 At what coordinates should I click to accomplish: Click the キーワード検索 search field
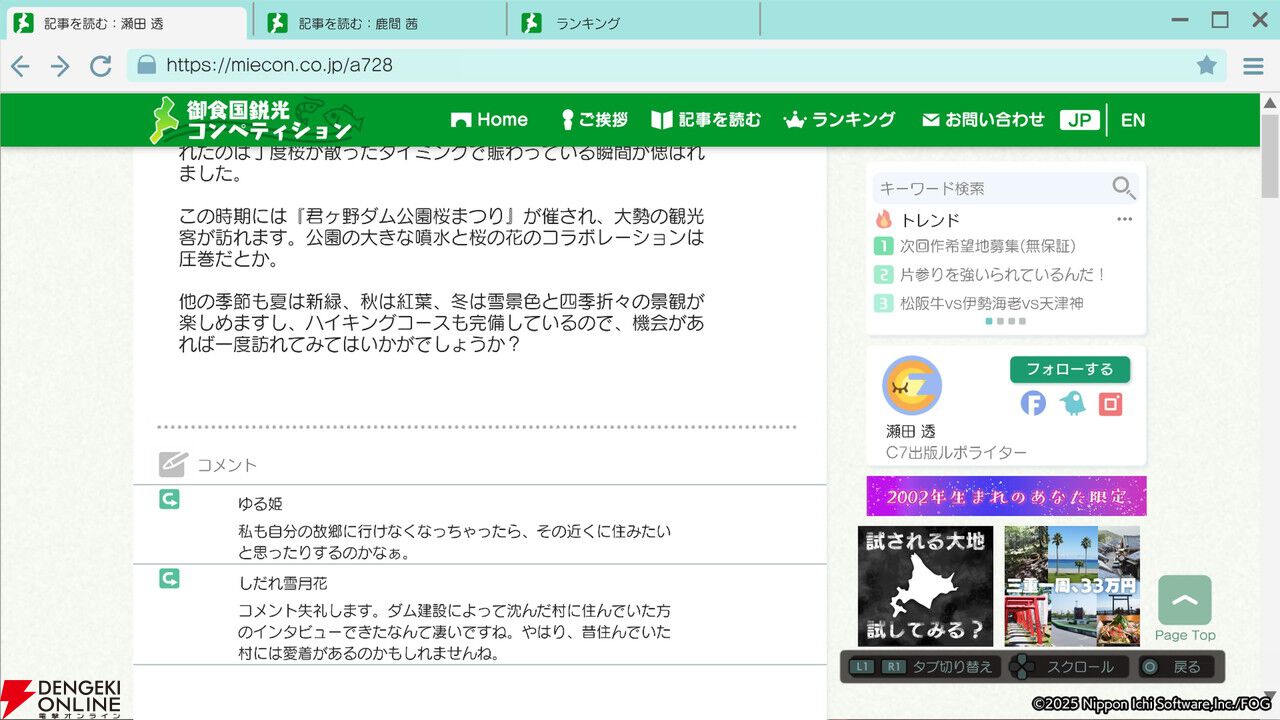coord(990,188)
